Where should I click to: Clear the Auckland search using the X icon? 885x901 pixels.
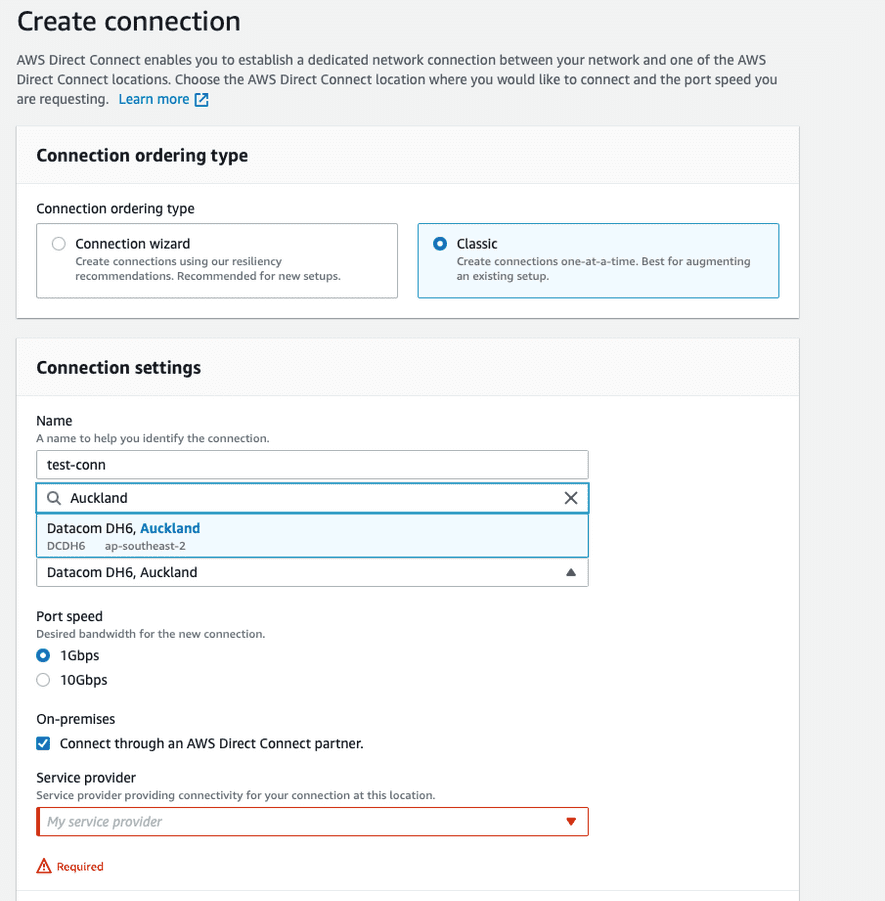[570, 497]
